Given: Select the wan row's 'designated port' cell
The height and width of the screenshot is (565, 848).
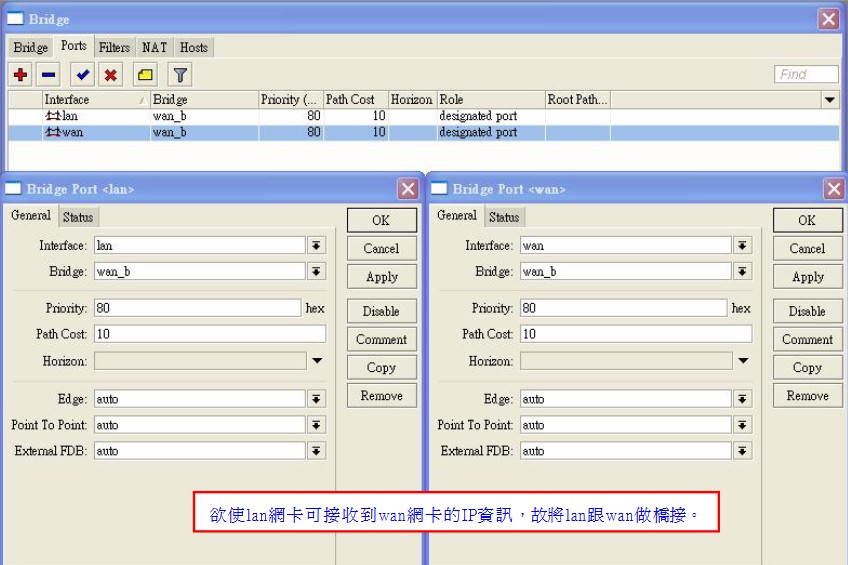Looking at the screenshot, I should click(491, 132).
